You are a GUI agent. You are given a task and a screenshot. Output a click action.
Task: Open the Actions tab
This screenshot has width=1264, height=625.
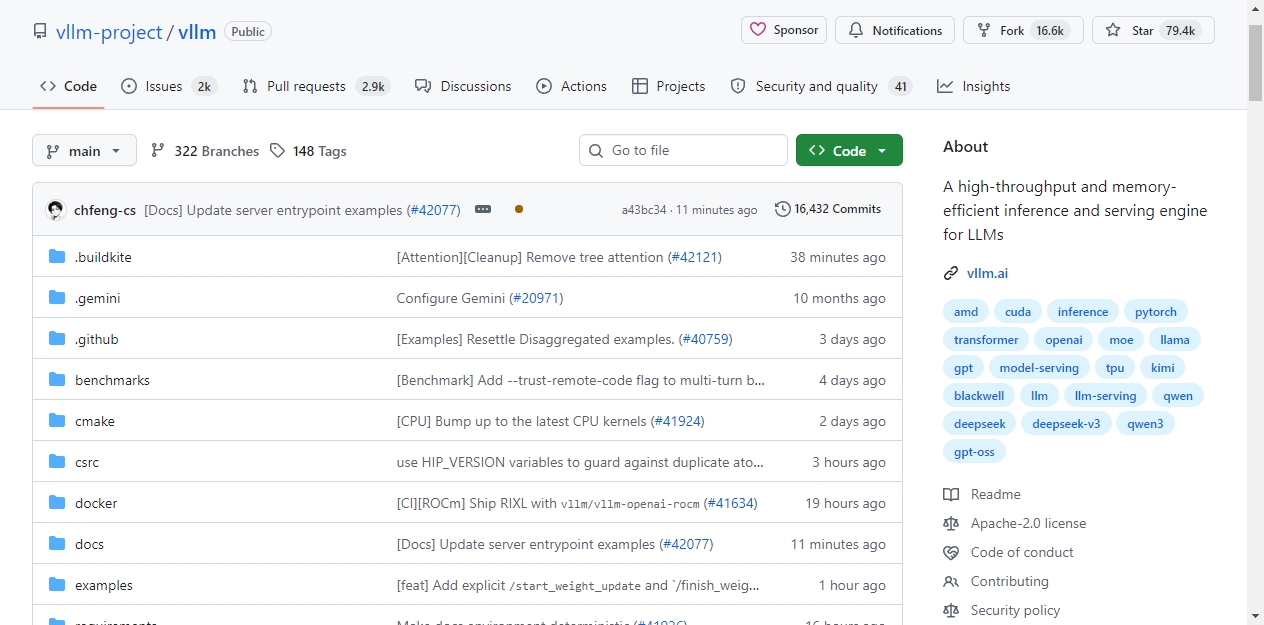tap(572, 86)
